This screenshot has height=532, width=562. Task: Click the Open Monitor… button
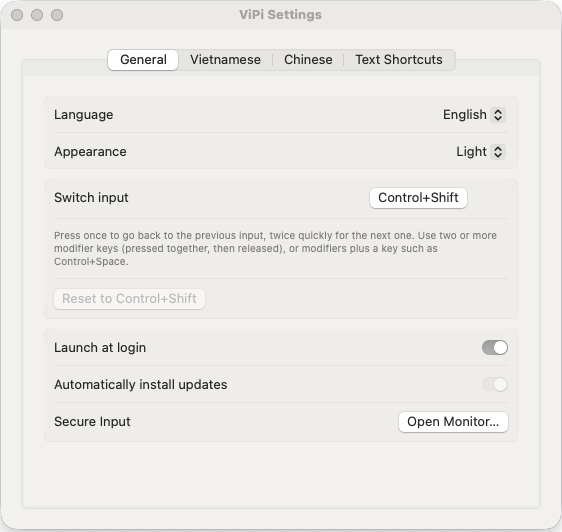click(453, 422)
